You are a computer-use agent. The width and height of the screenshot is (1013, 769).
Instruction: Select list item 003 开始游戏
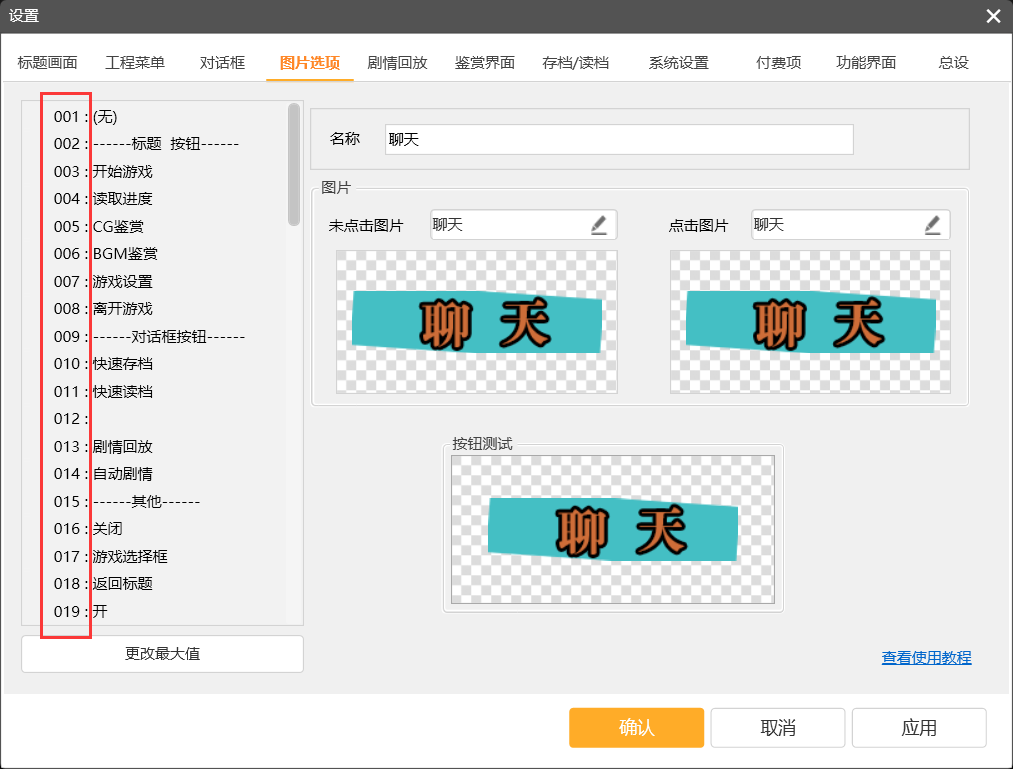(x=122, y=172)
